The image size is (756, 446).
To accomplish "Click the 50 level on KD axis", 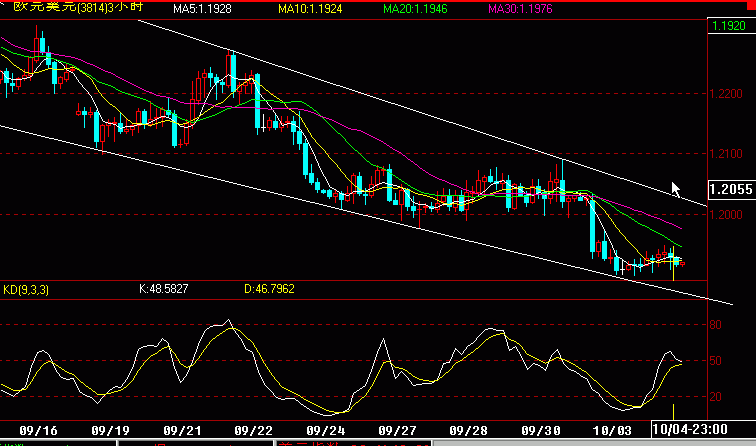I will pos(716,361).
